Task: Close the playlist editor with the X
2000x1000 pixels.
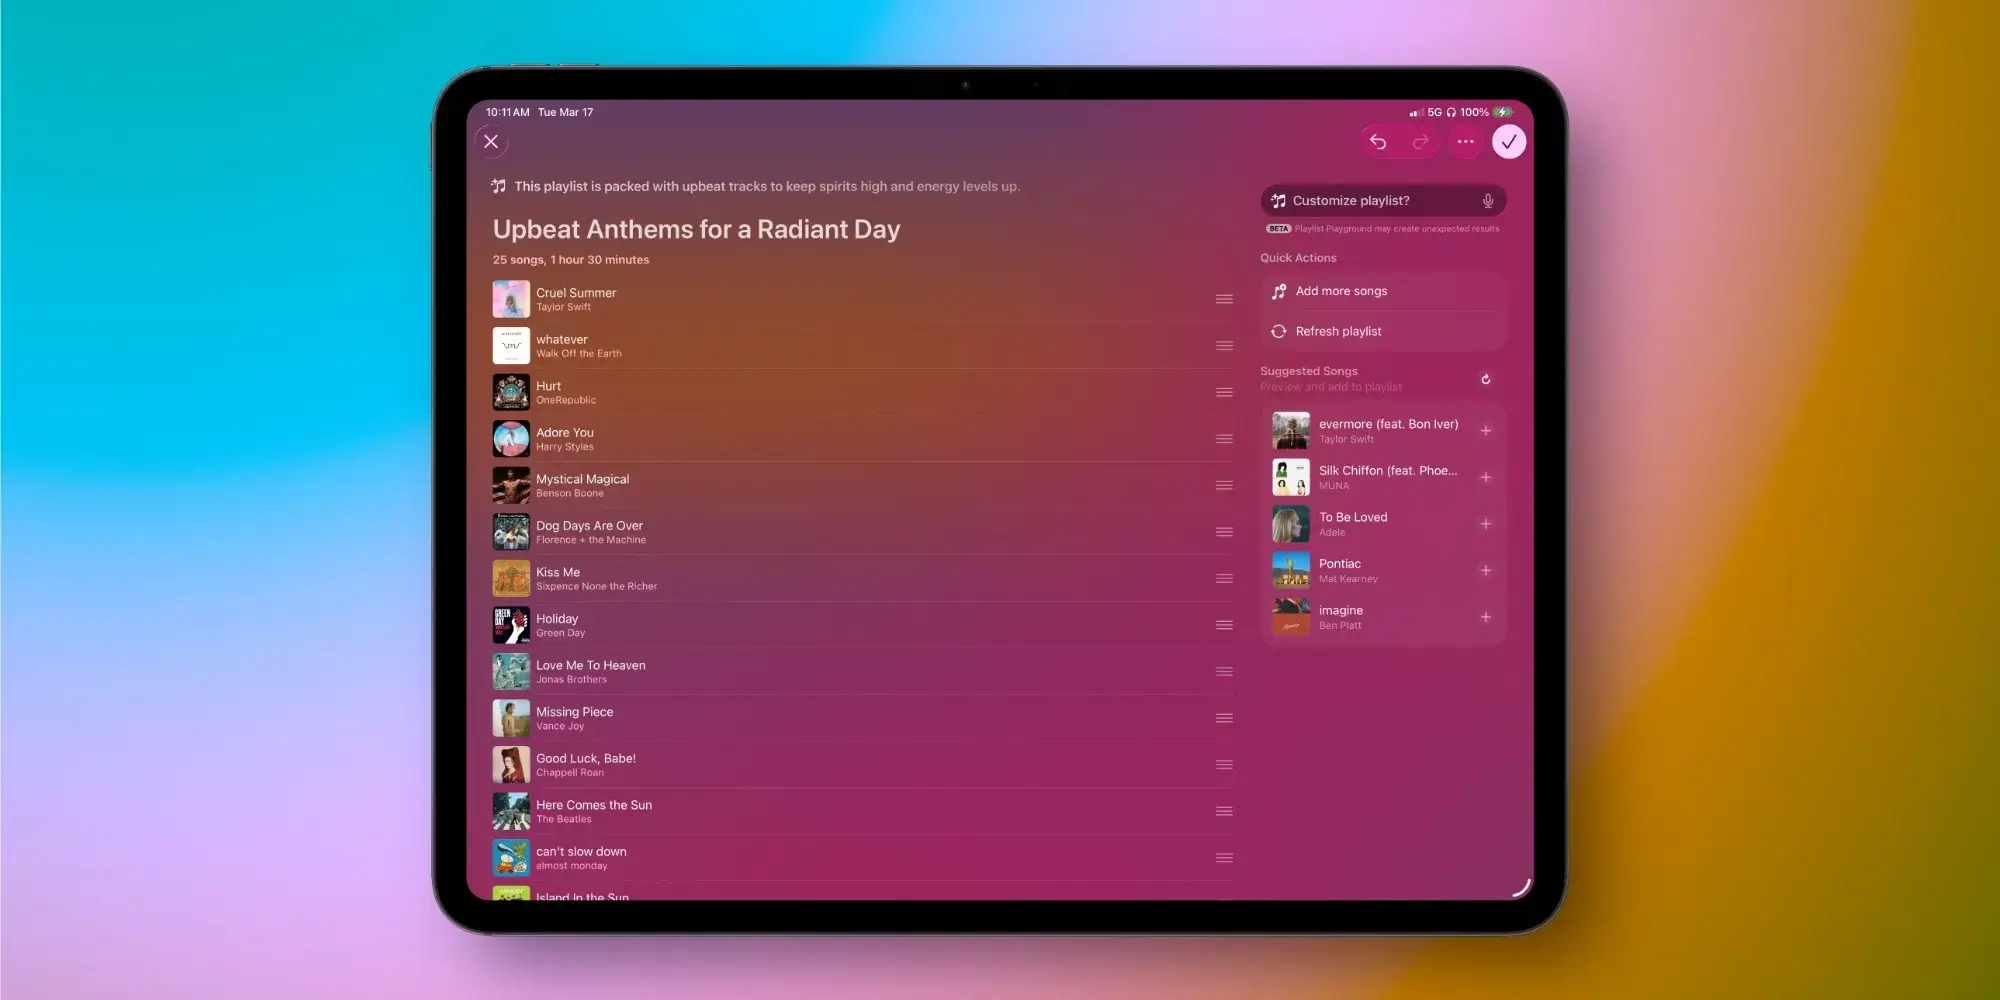Action: 491,142
